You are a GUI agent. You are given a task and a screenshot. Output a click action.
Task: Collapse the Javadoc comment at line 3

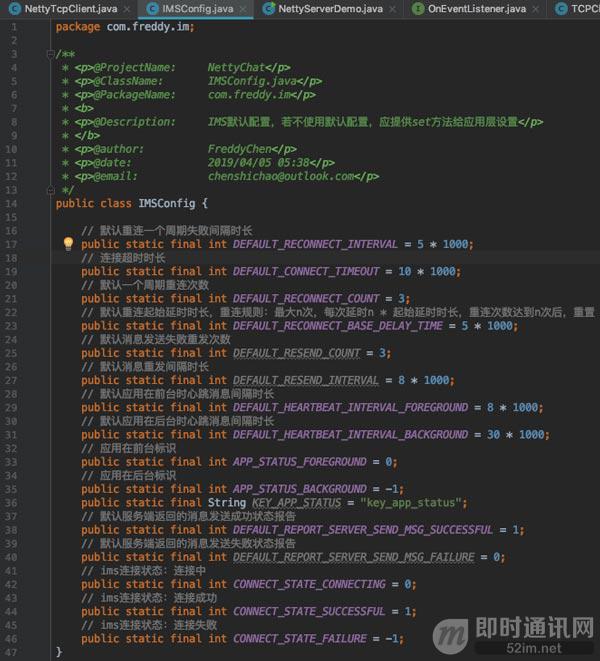(x=50, y=54)
